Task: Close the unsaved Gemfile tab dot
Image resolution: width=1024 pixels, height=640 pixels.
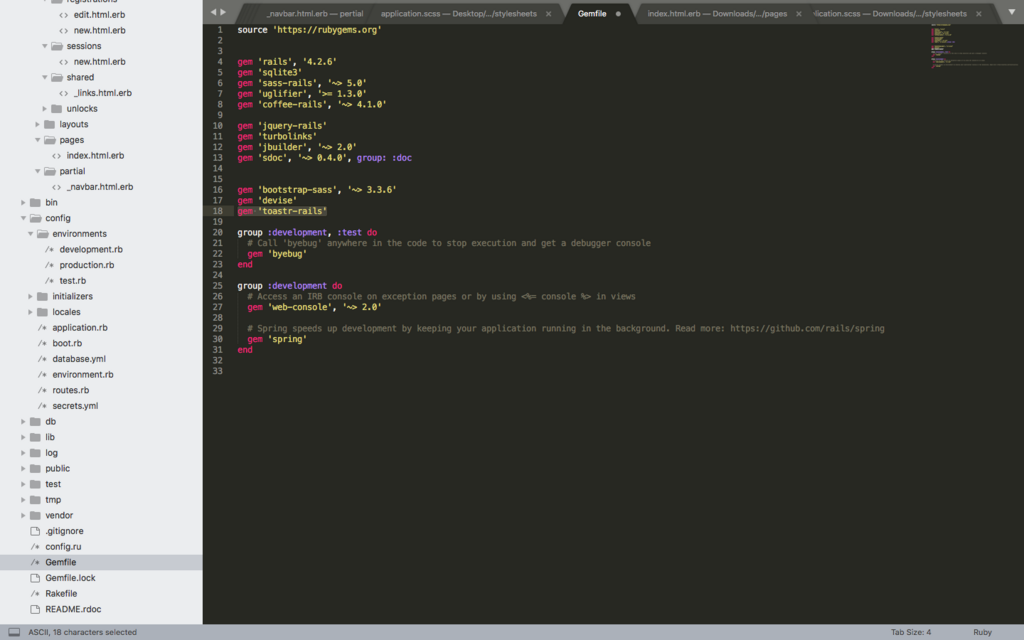Action: coord(618,14)
